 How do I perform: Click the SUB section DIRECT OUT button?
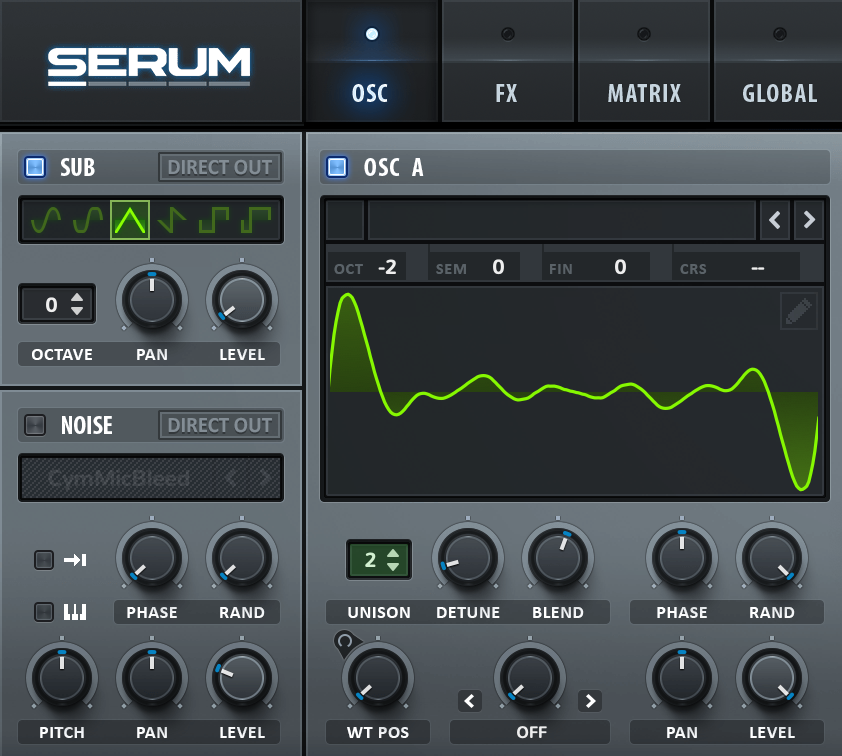click(219, 167)
